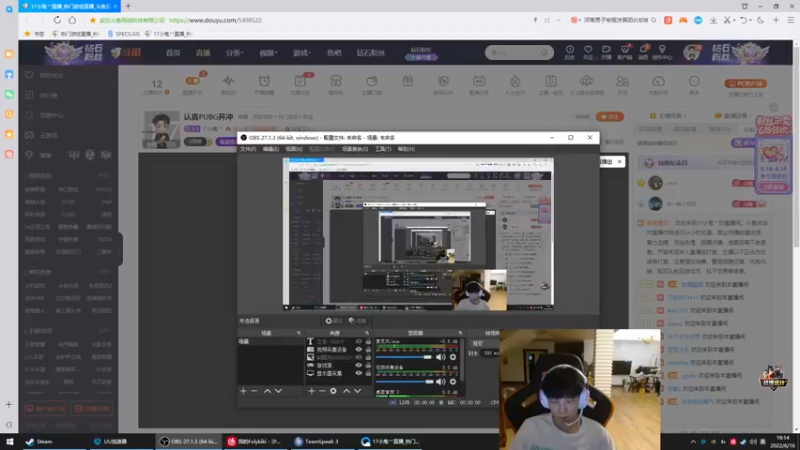Open OBS 视图 menu
The width and height of the screenshot is (800, 450).
tap(294, 149)
